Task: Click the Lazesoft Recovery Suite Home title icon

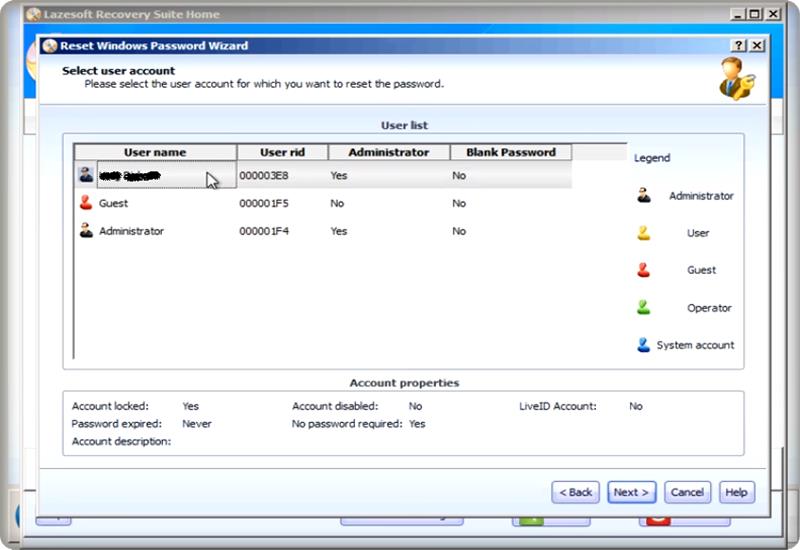Action: 33,14
